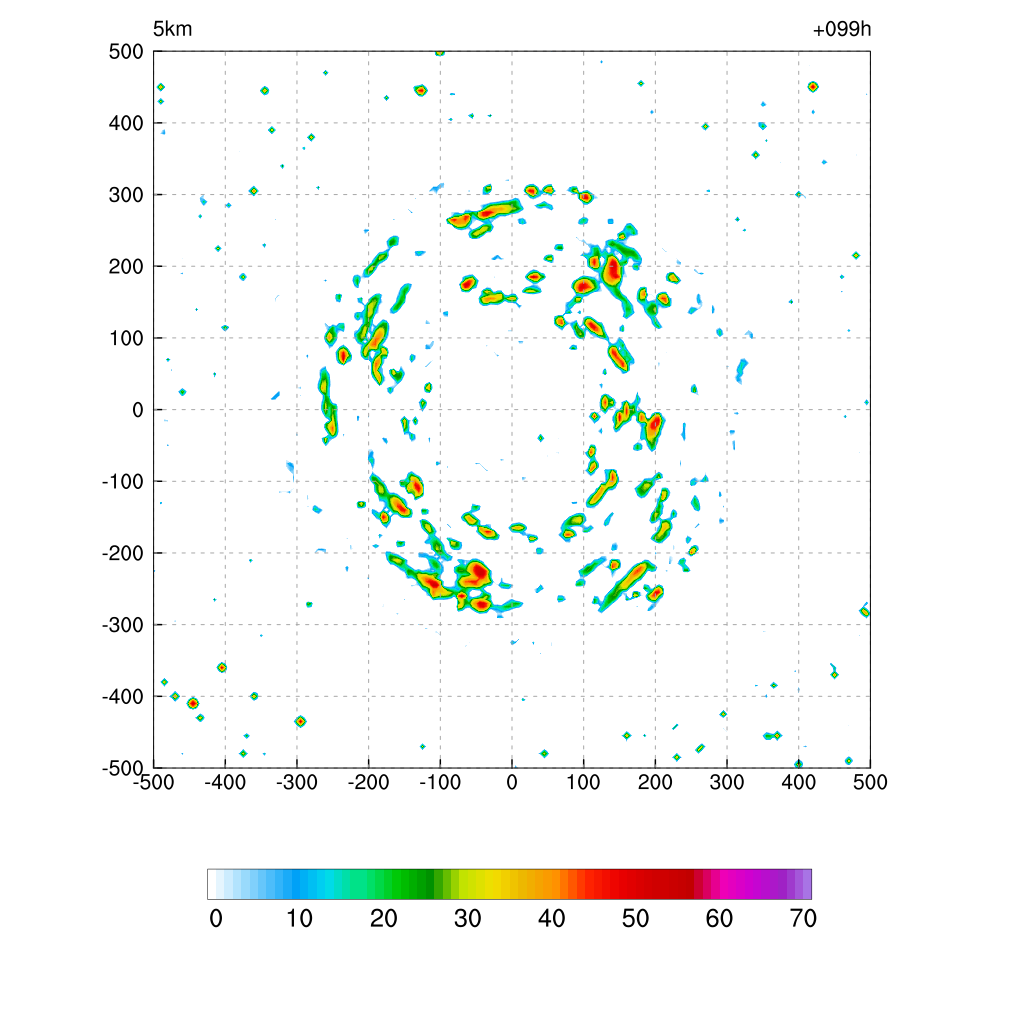Click the y-axis label '300'
This screenshot has width=1024, height=1024.
click(126, 195)
